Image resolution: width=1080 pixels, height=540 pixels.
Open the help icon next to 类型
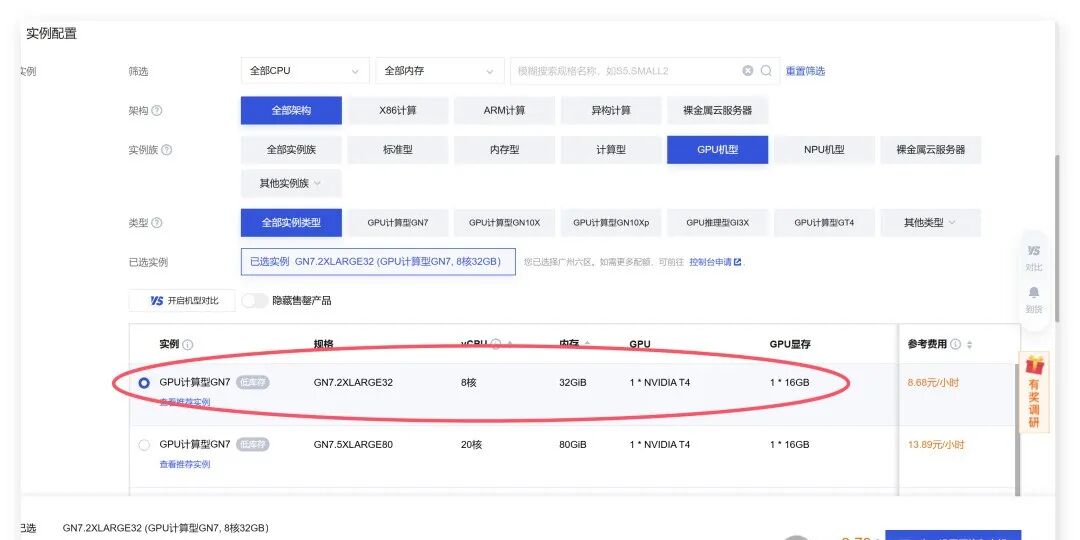point(157,223)
